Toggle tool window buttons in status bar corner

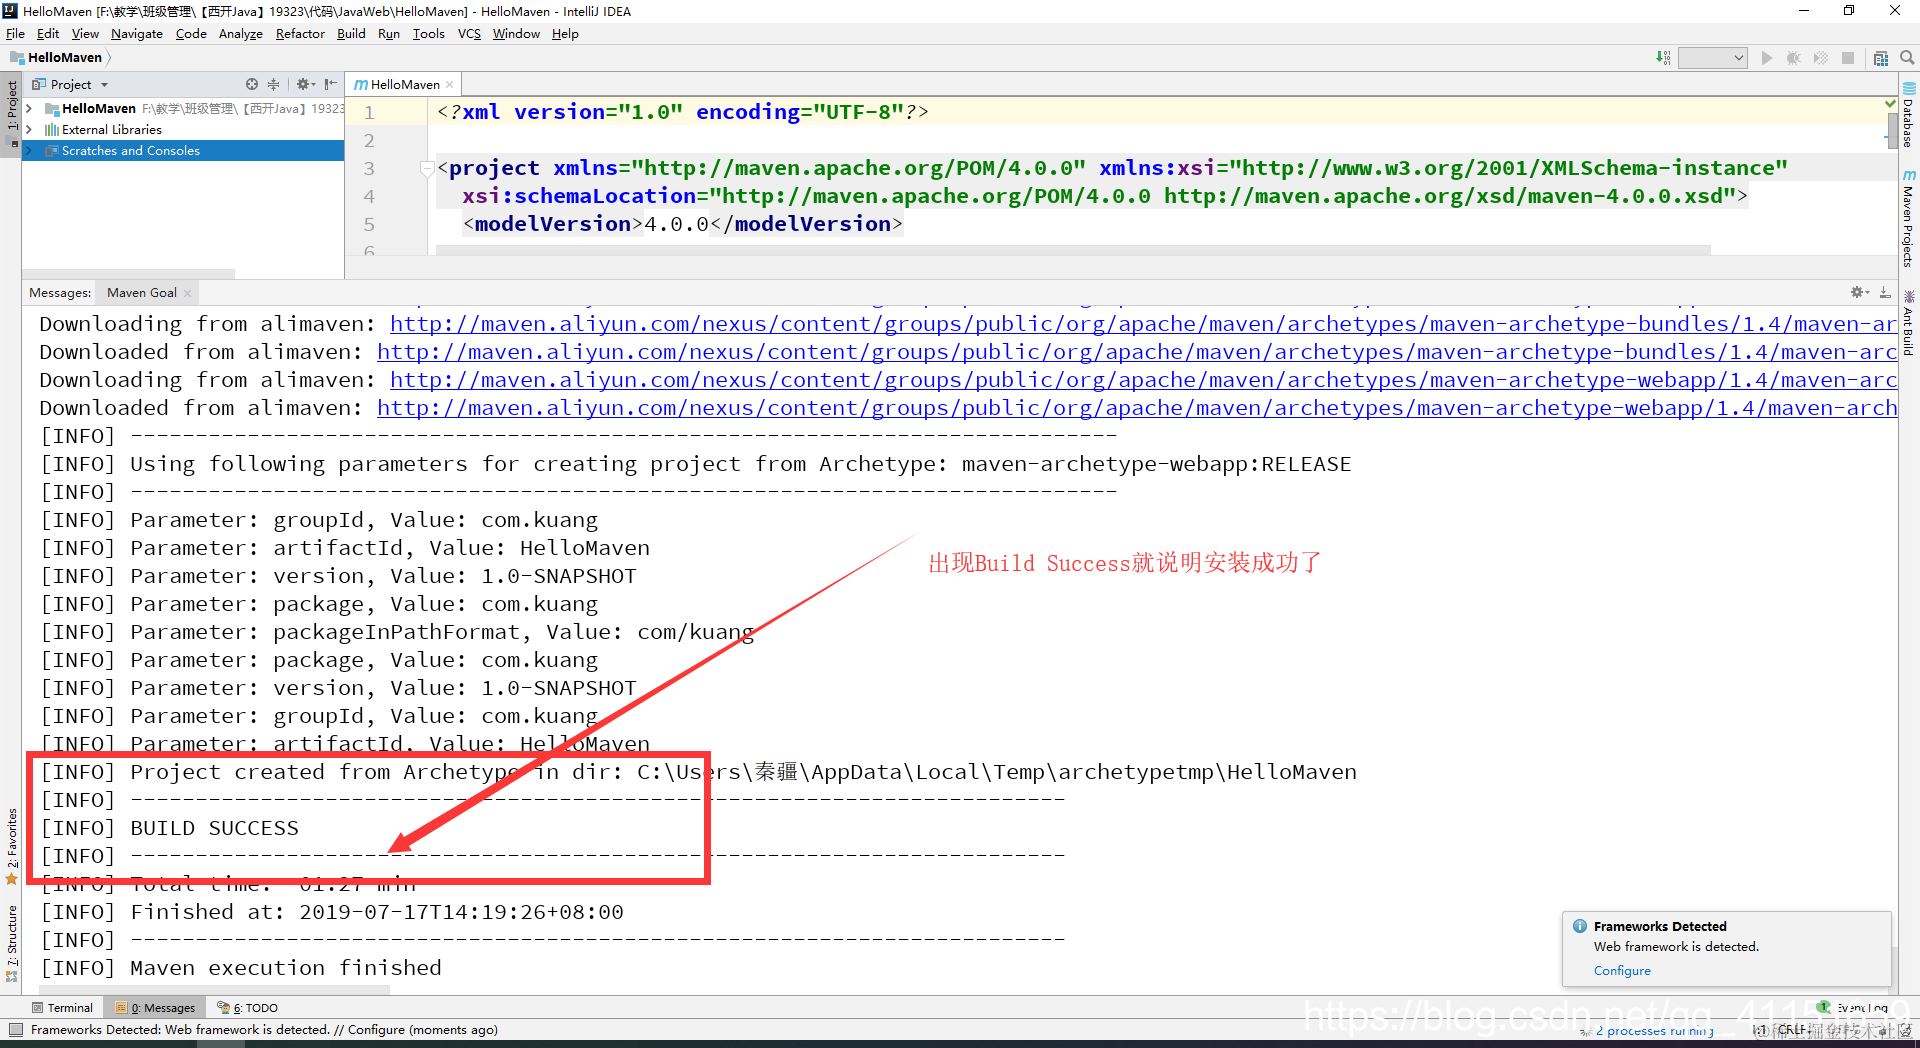click(15, 1030)
